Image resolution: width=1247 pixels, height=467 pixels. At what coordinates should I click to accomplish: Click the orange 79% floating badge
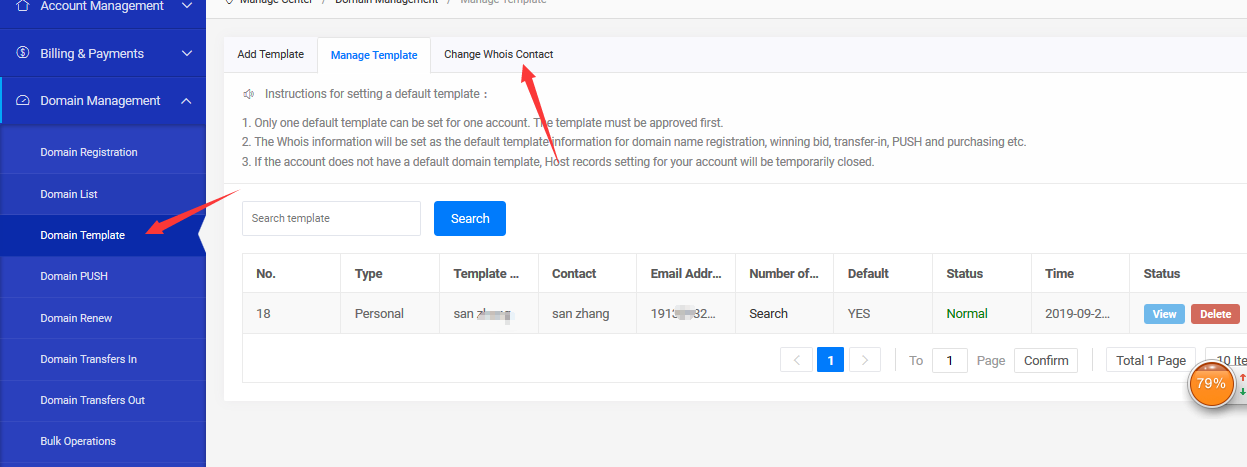pyautogui.click(x=1211, y=383)
